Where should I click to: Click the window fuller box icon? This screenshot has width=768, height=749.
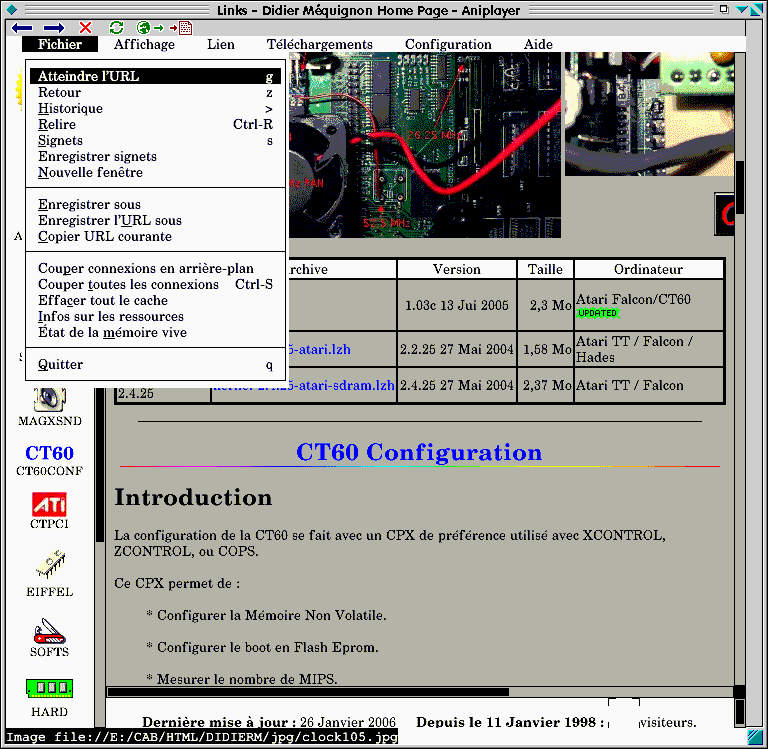(724, 9)
